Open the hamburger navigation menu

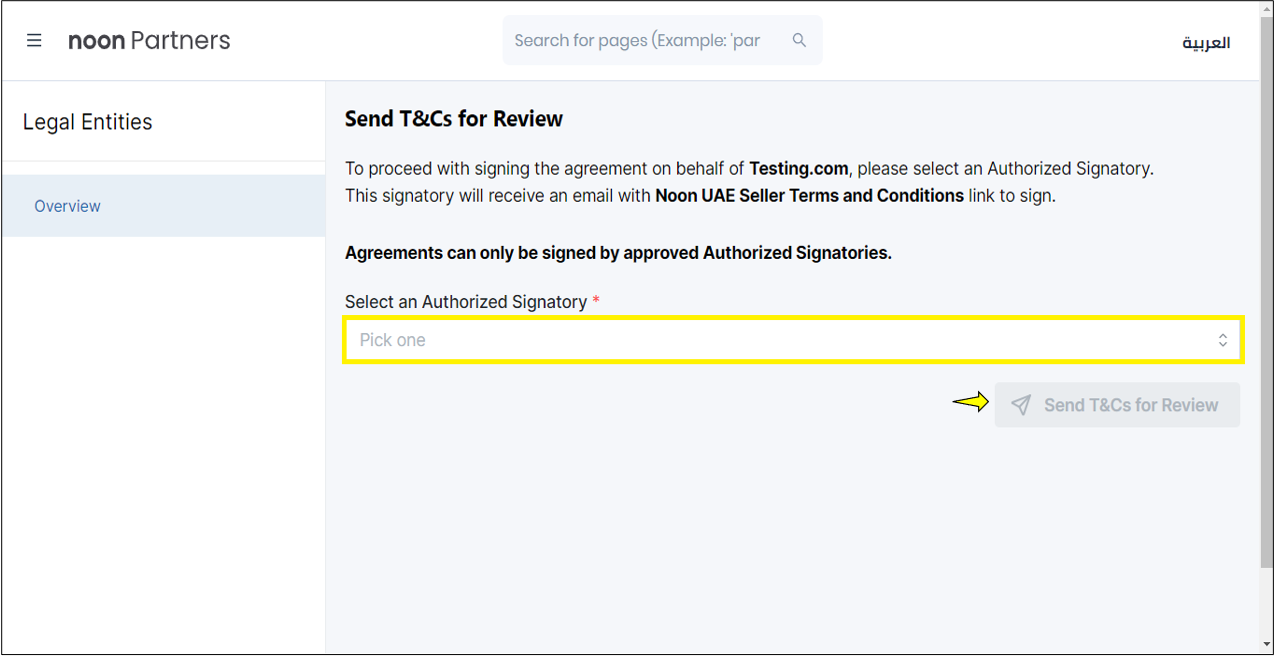(x=34, y=41)
